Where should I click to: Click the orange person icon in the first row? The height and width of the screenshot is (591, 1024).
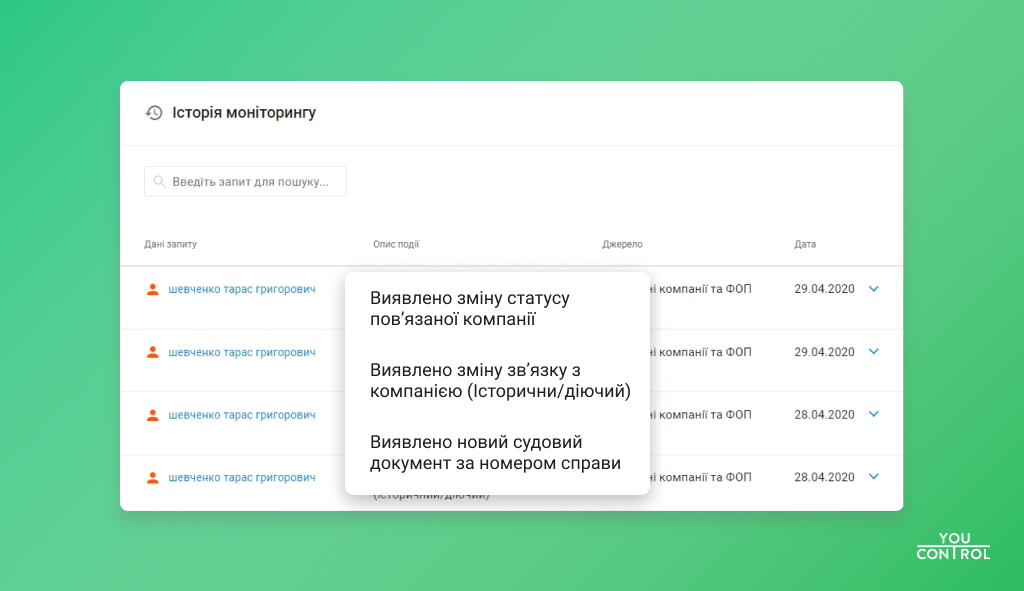point(153,289)
